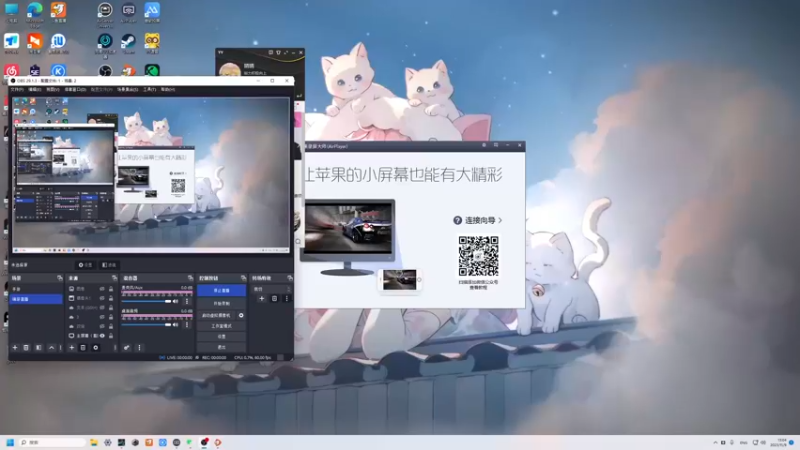Click the QR code in AirPlayer window

click(x=478, y=256)
